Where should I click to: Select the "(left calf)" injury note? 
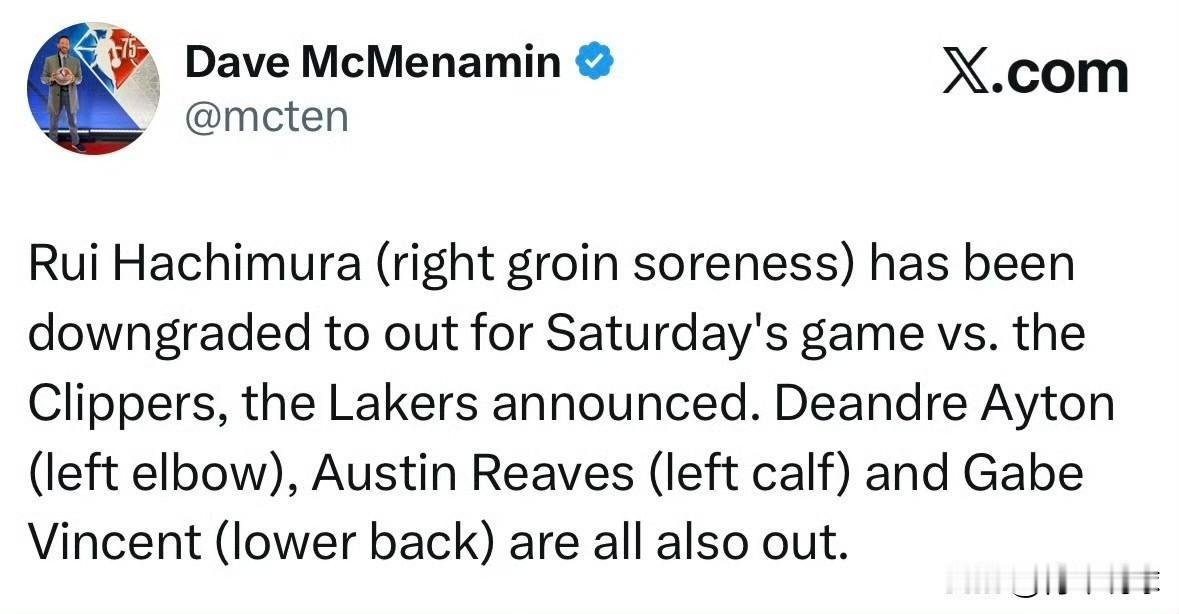tap(749, 473)
